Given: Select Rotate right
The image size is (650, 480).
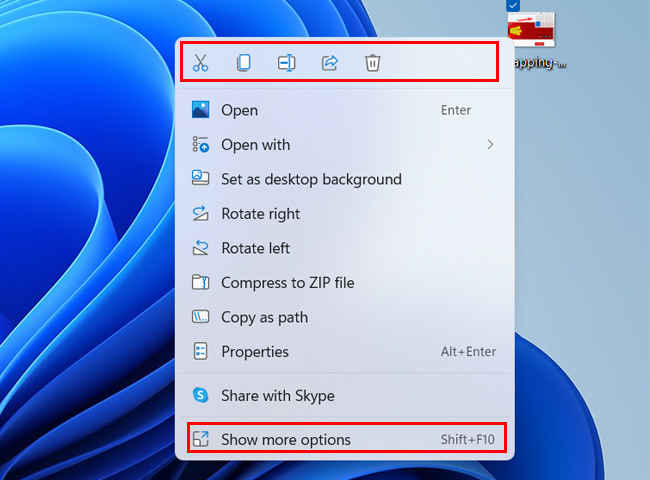Looking at the screenshot, I should 345,213.
